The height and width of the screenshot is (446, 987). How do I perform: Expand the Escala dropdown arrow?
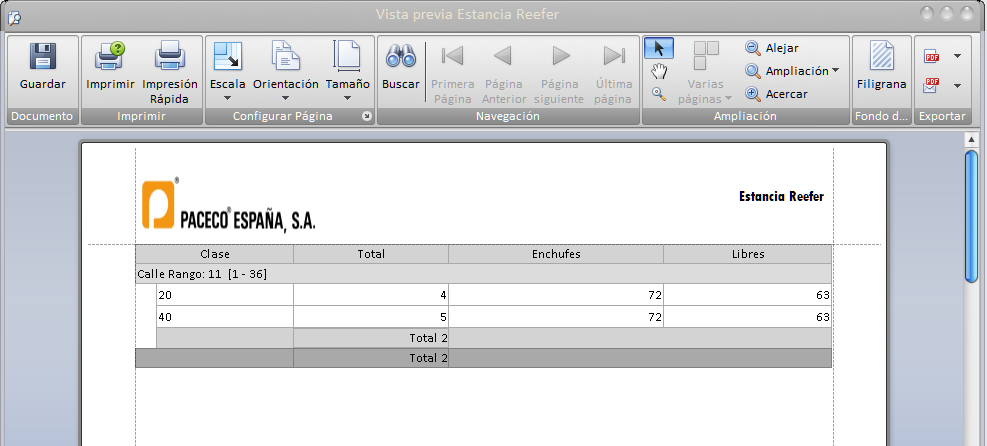click(x=228, y=98)
